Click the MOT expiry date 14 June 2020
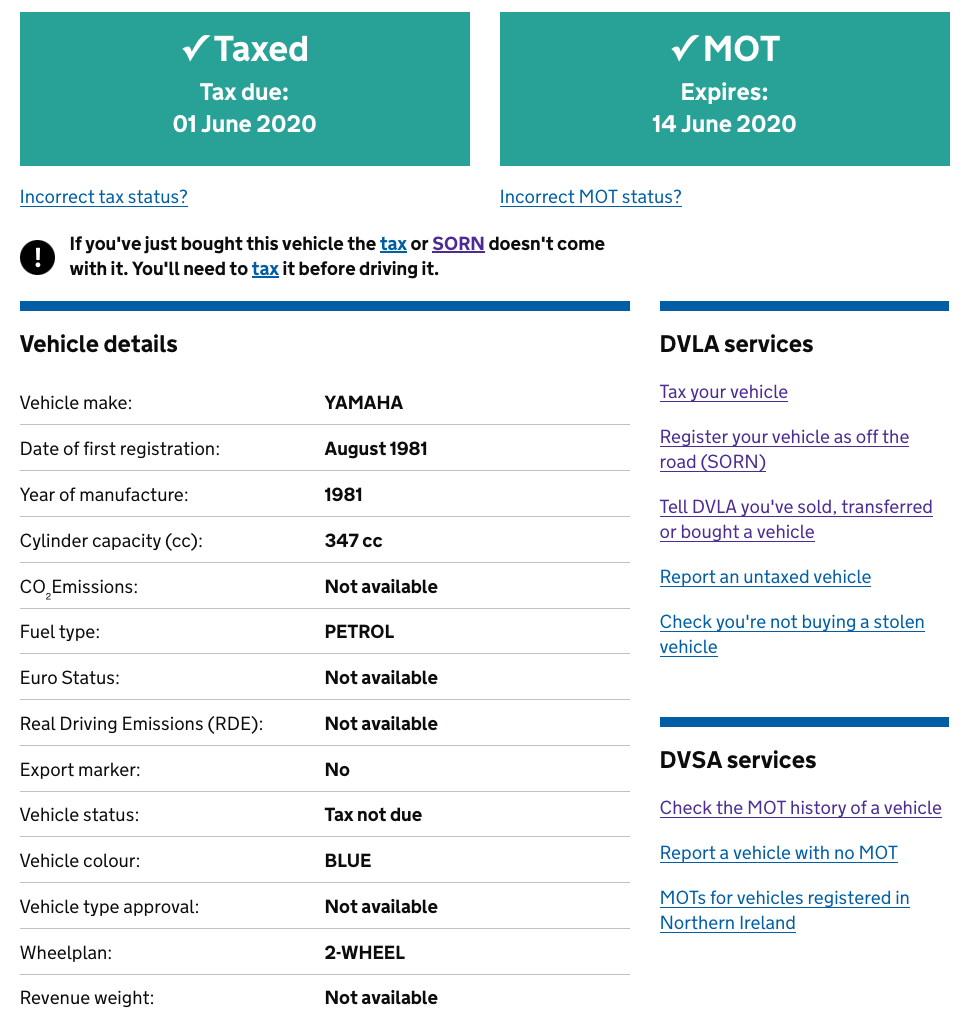 pos(724,124)
